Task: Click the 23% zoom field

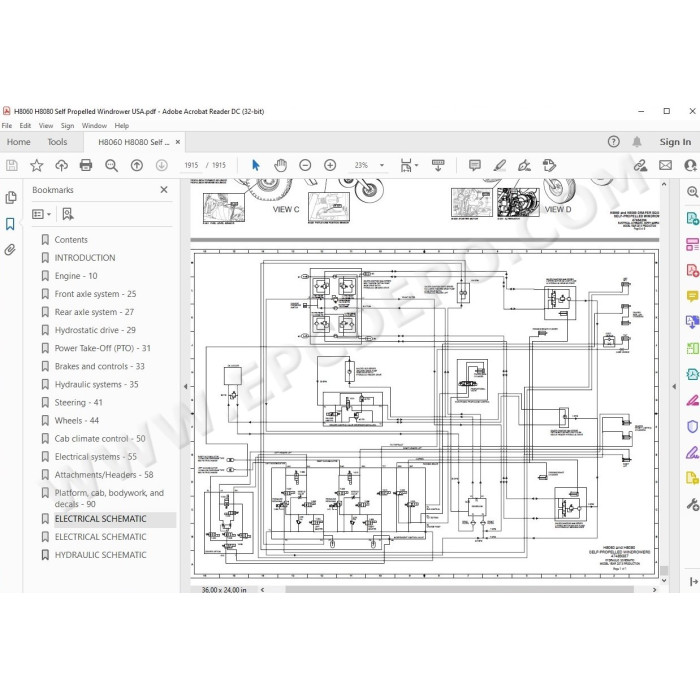Action: coord(361,165)
